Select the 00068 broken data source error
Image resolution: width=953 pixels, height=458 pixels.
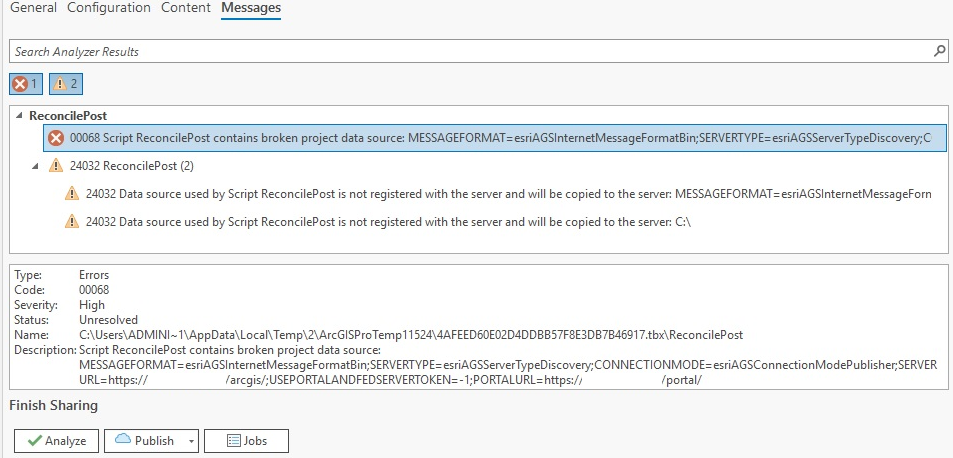[x=495, y=138]
